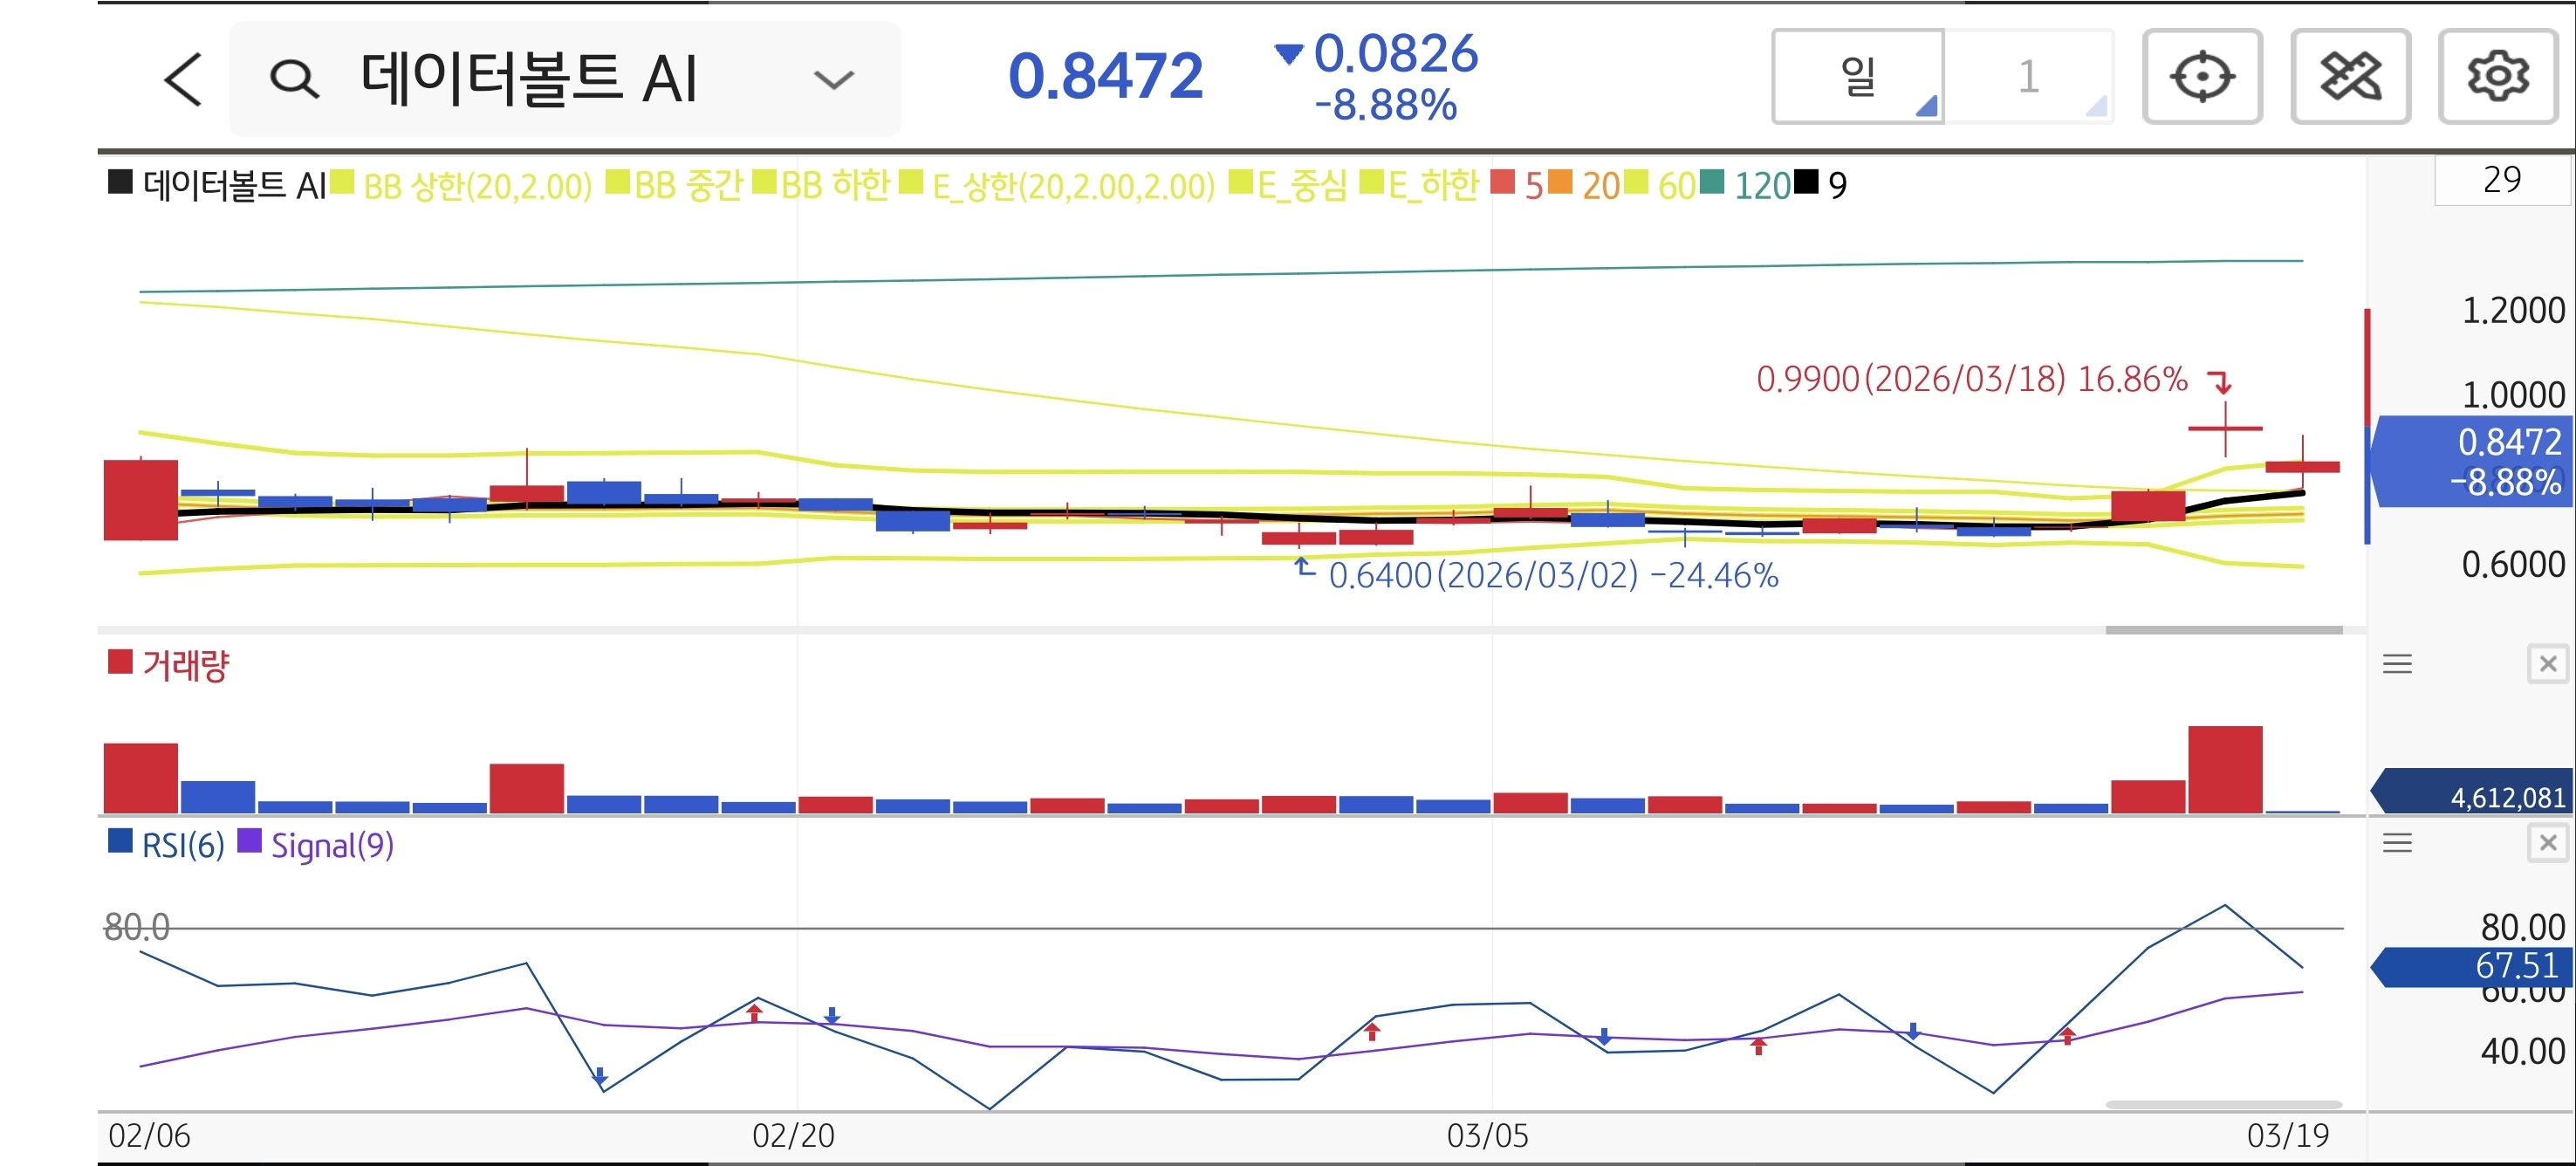
Task: Click the current price 0.8472 header
Action: (x=1105, y=77)
